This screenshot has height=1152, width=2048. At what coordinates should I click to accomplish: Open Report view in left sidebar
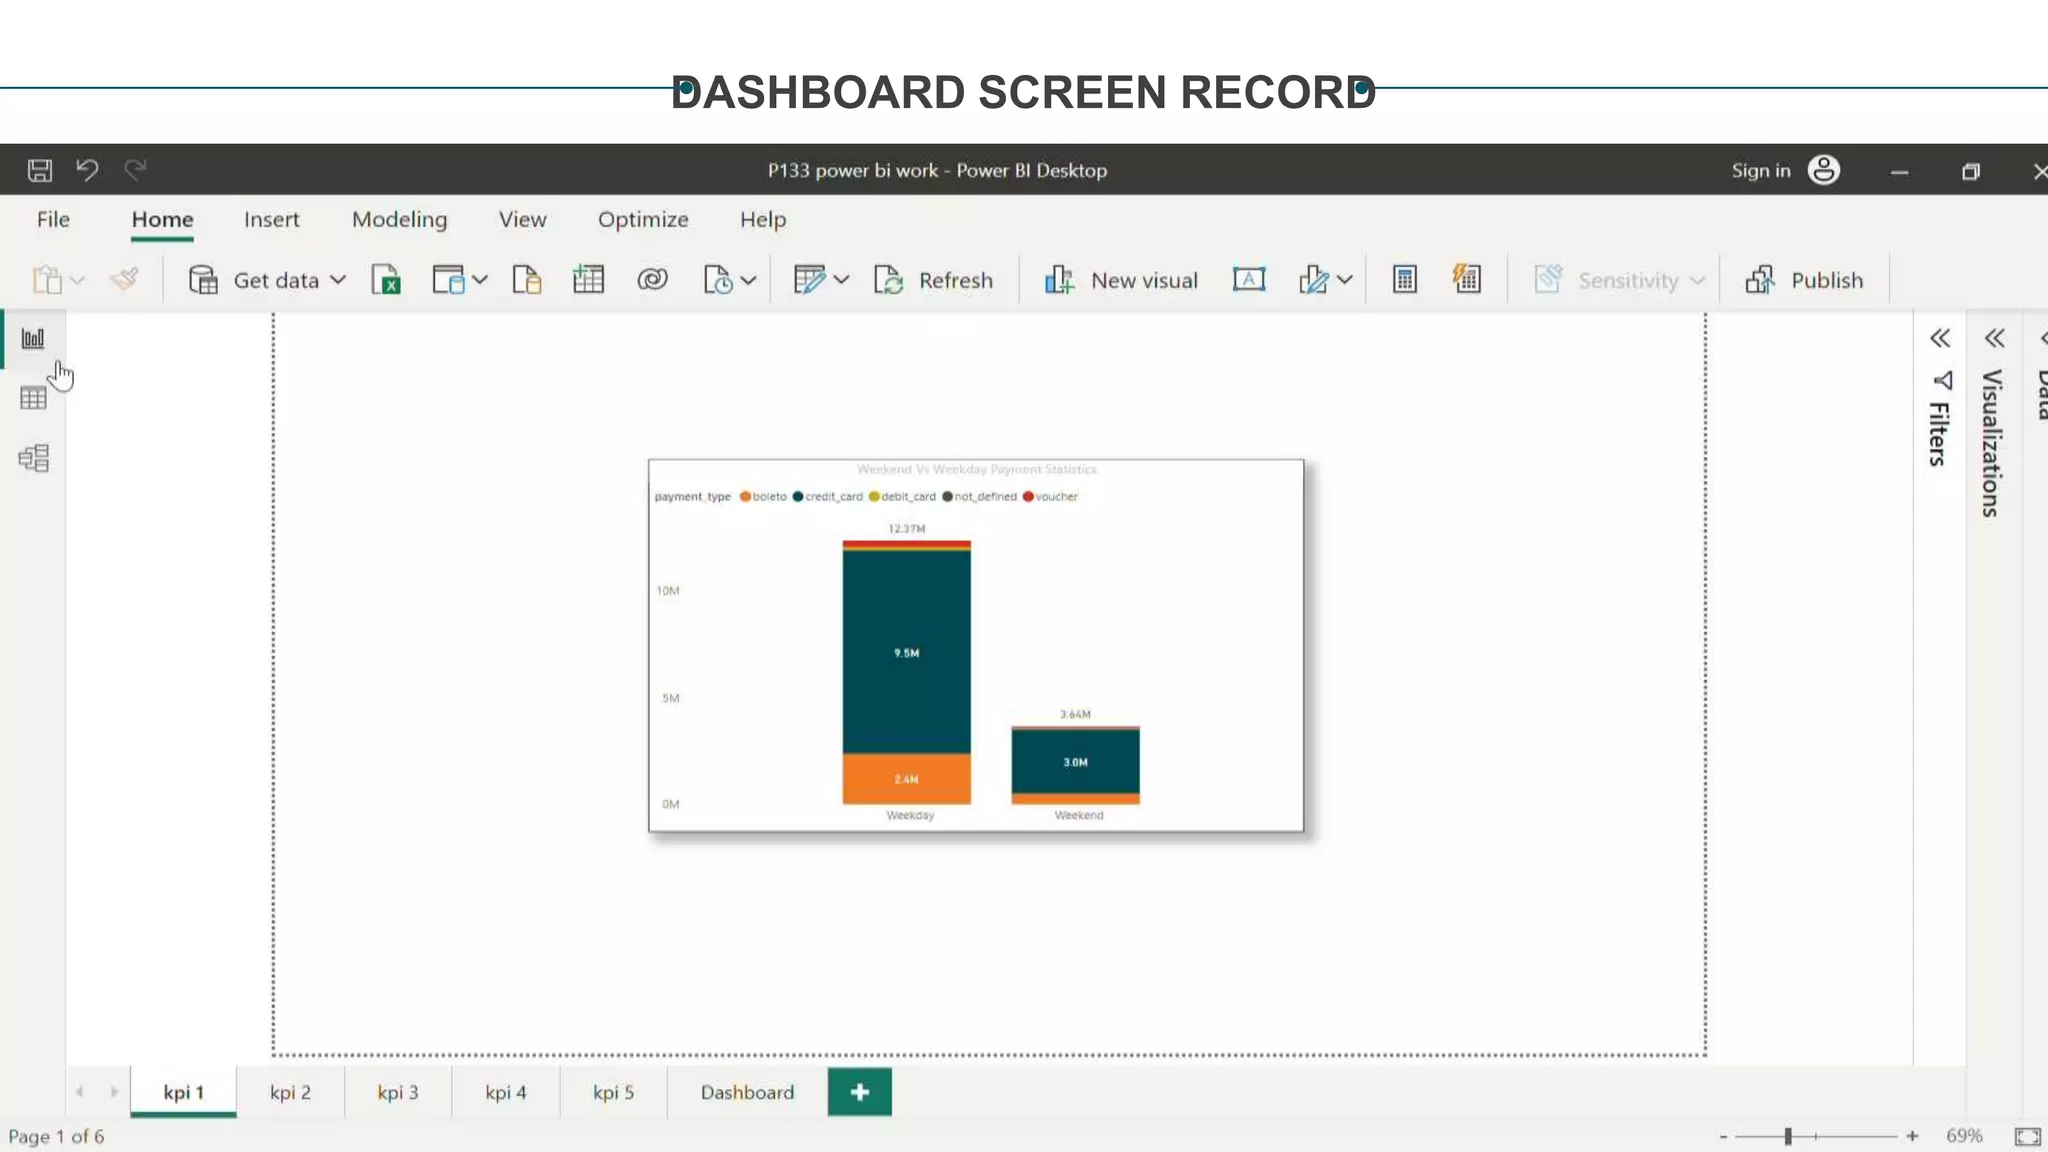point(33,339)
